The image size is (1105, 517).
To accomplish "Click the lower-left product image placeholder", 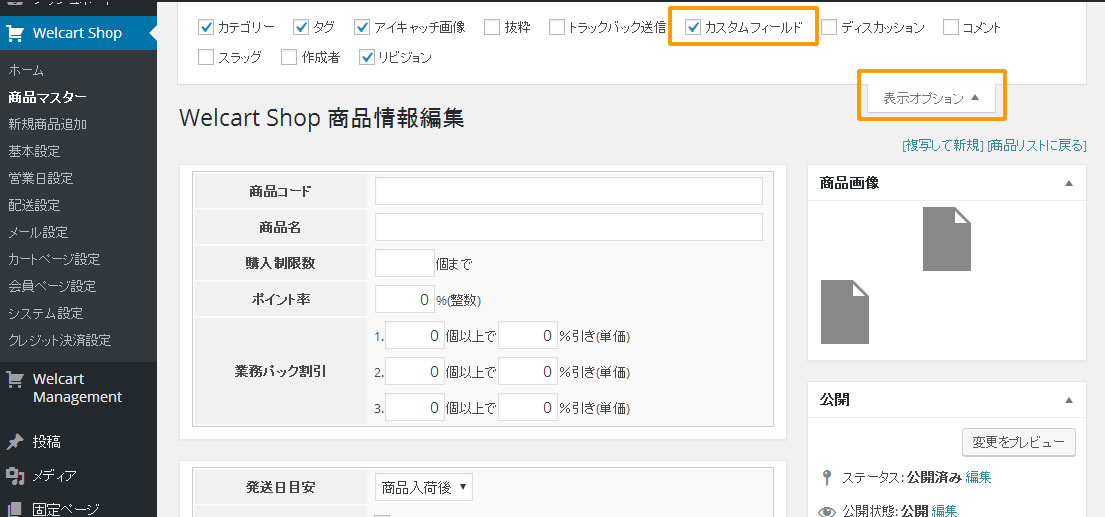I will (845, 312).
